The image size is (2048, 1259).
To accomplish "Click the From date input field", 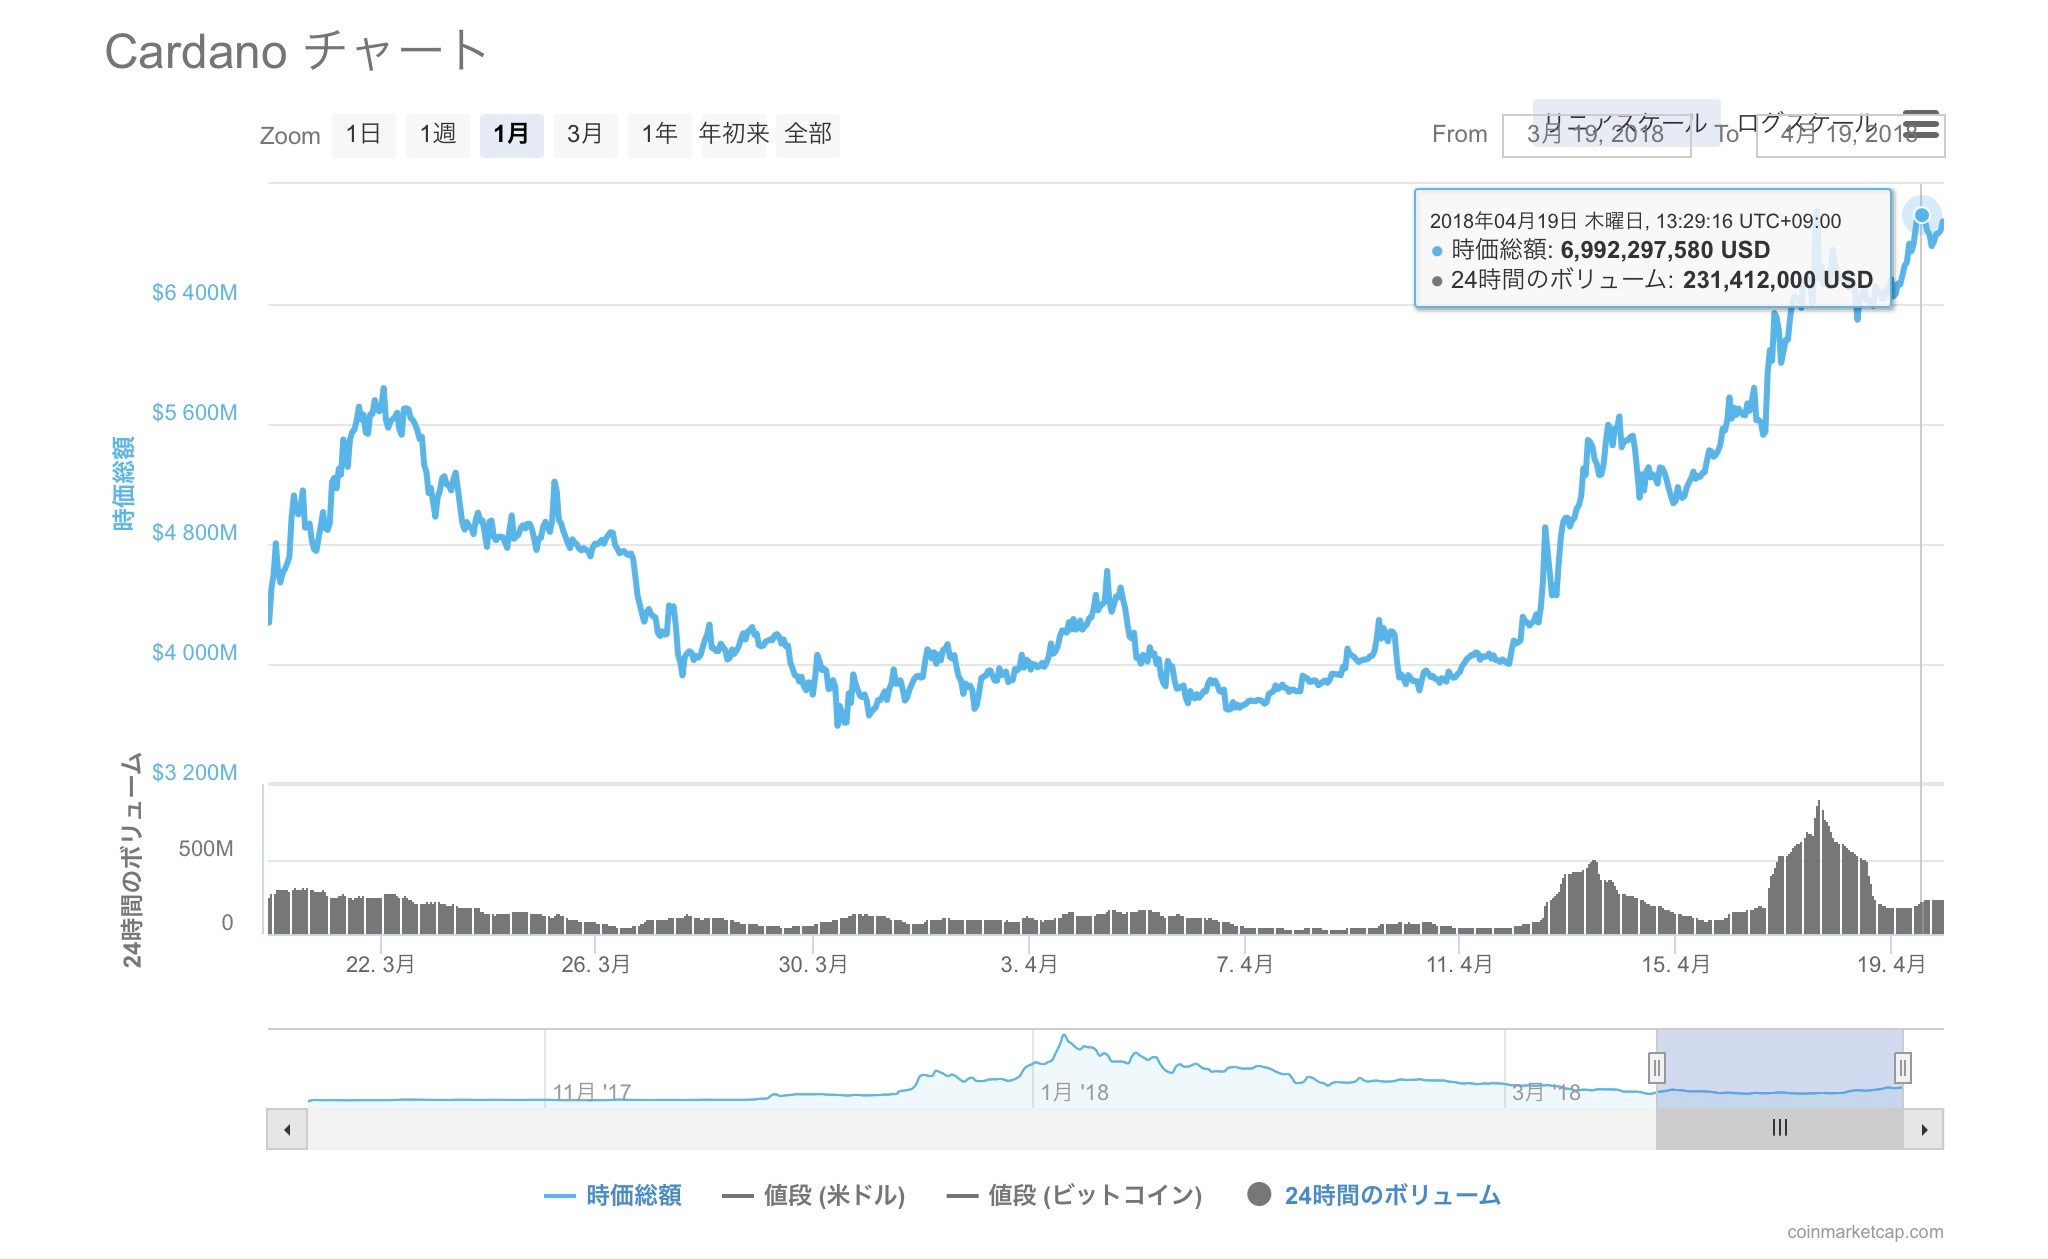I will [x=1596, y=135].
